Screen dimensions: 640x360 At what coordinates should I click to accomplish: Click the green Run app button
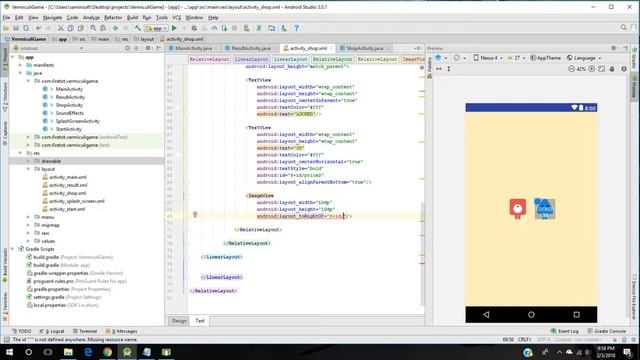tap(174, 28)
